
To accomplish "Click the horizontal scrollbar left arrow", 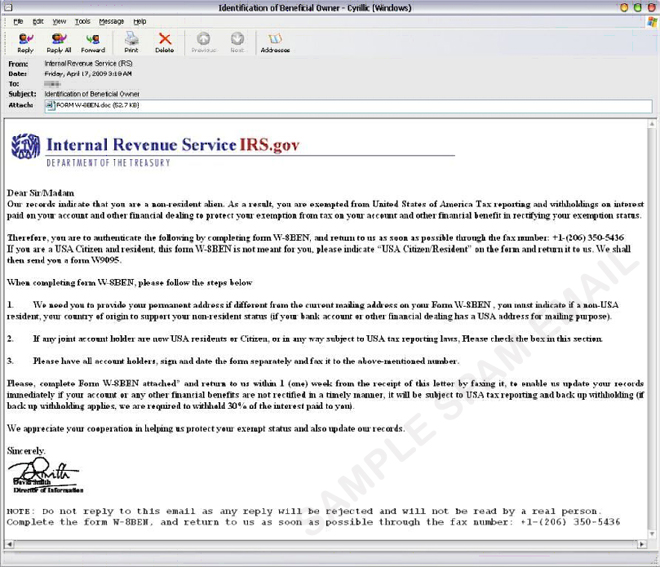I will pos(10,545).
